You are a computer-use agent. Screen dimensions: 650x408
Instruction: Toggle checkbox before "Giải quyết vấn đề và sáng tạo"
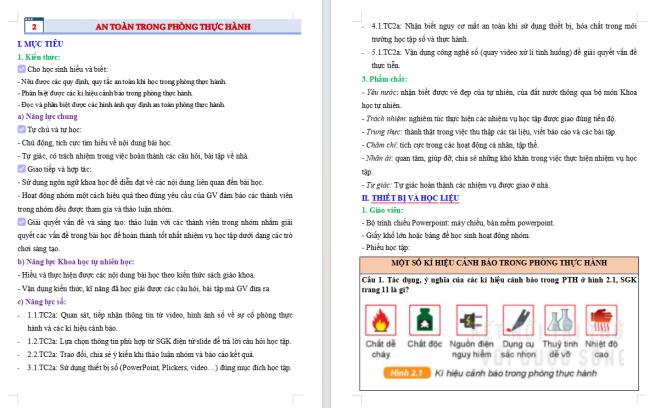[x=22, y=222]
